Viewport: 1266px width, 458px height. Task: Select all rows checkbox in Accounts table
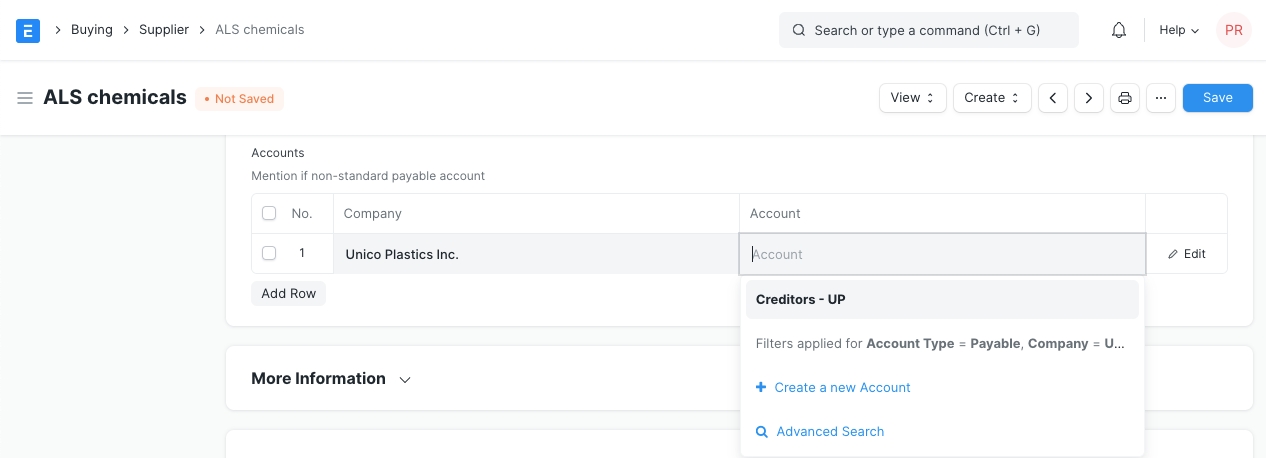coord(269,213)
